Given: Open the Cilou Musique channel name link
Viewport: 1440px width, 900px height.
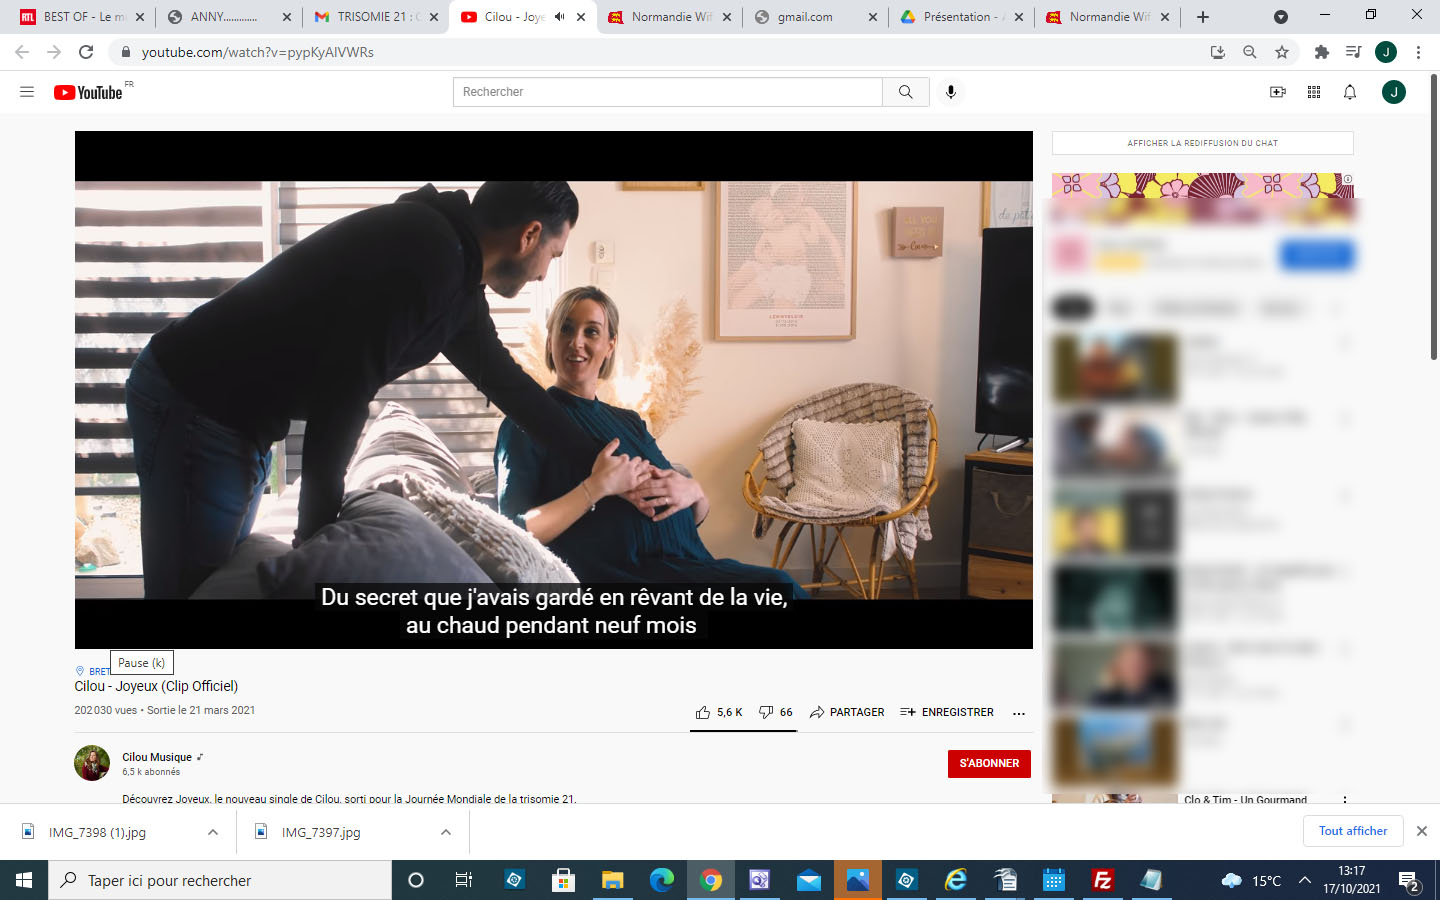Looking at the screenshot, I should [157, 757].
